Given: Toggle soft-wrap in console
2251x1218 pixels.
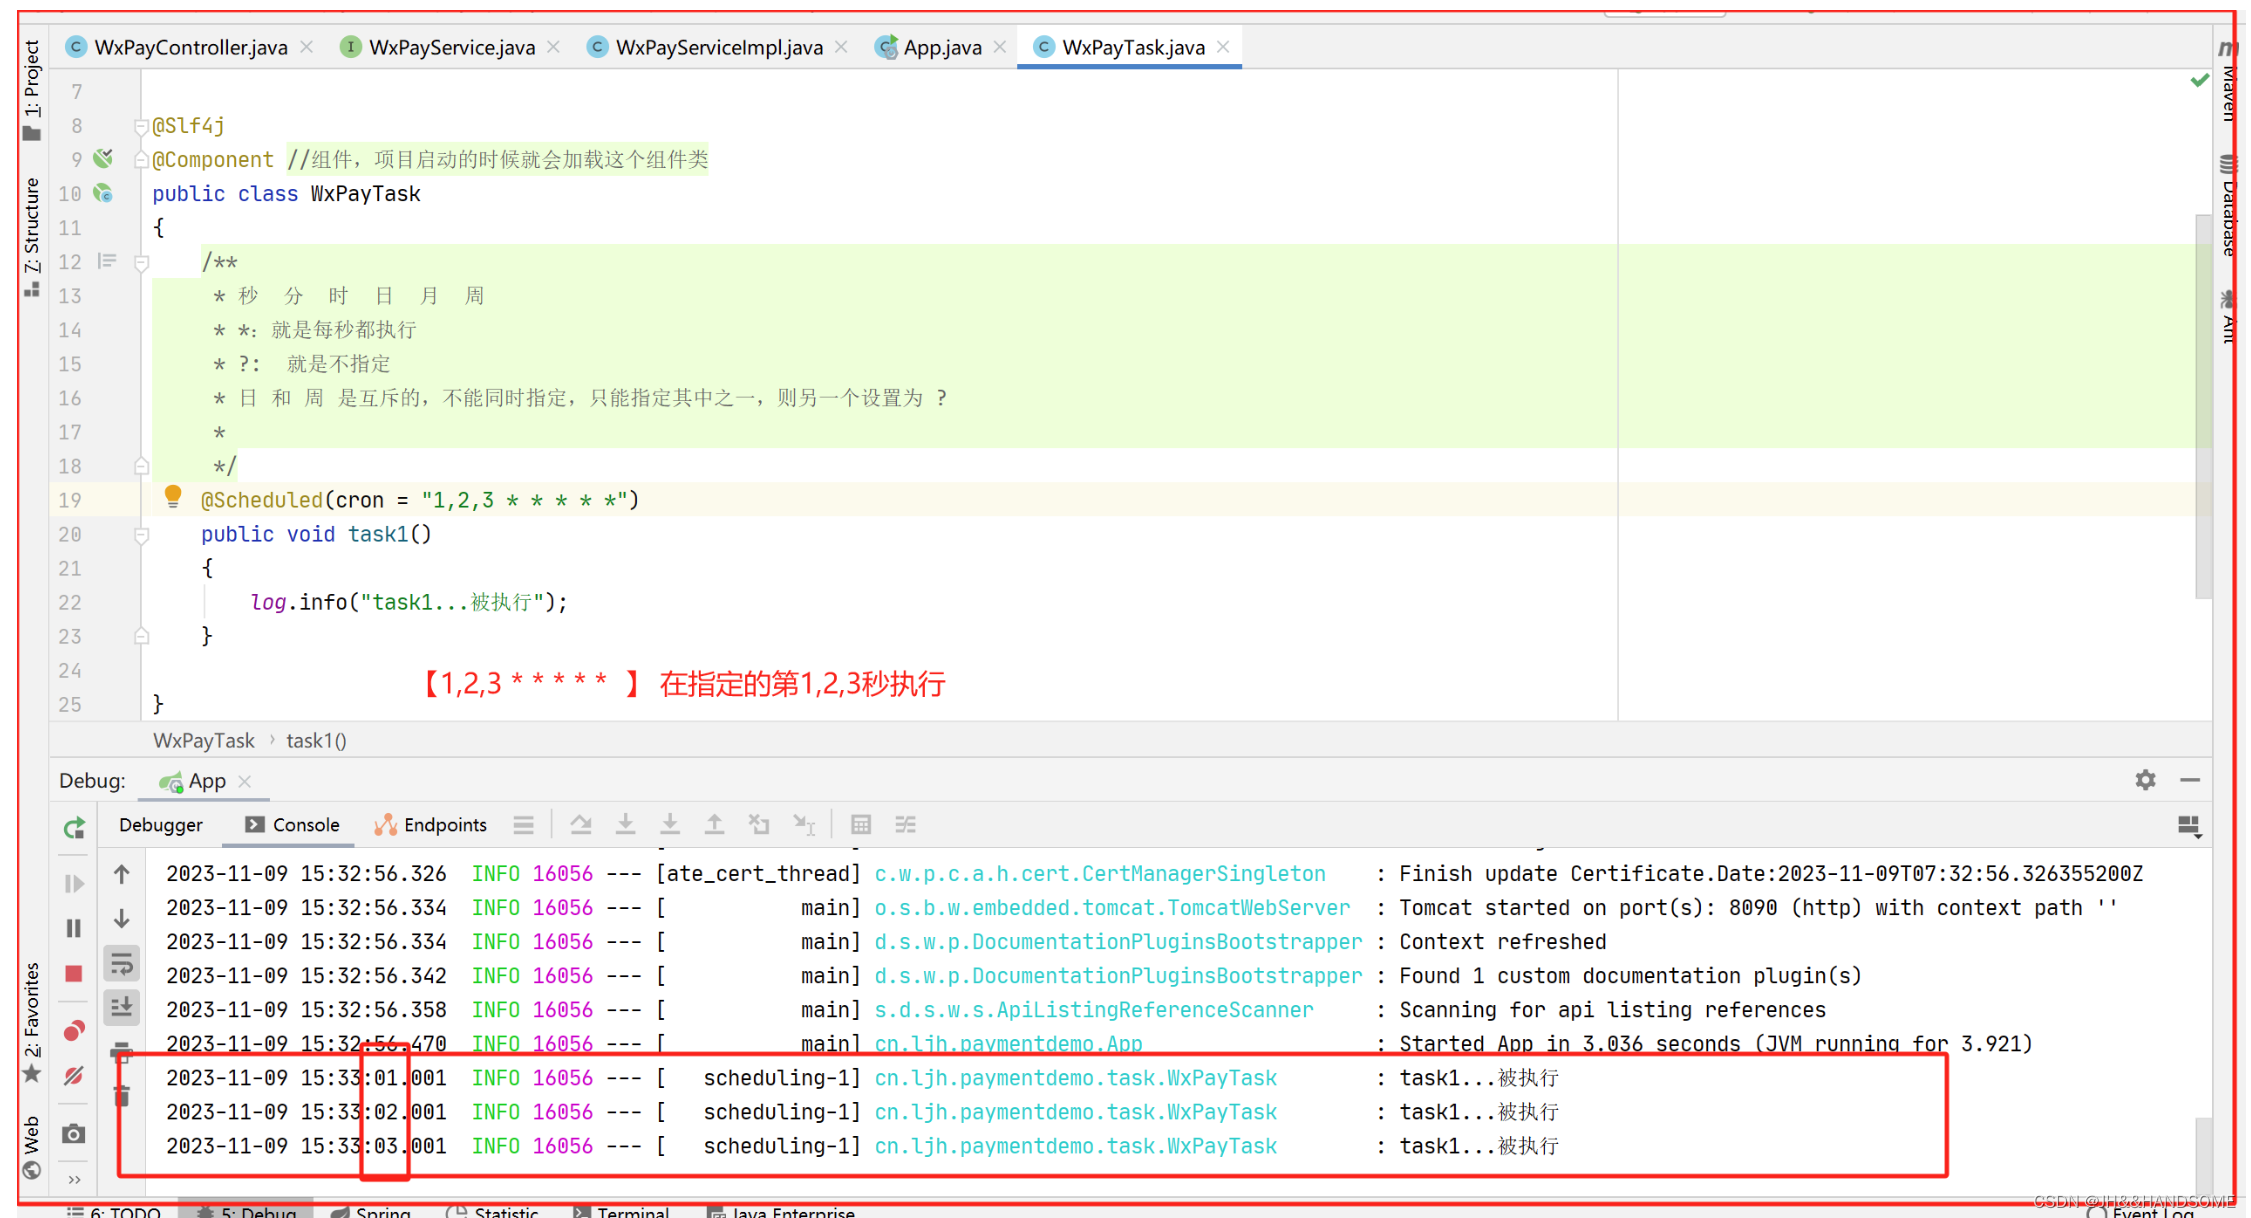Looking at the screenshot, I should click(122, 964).
